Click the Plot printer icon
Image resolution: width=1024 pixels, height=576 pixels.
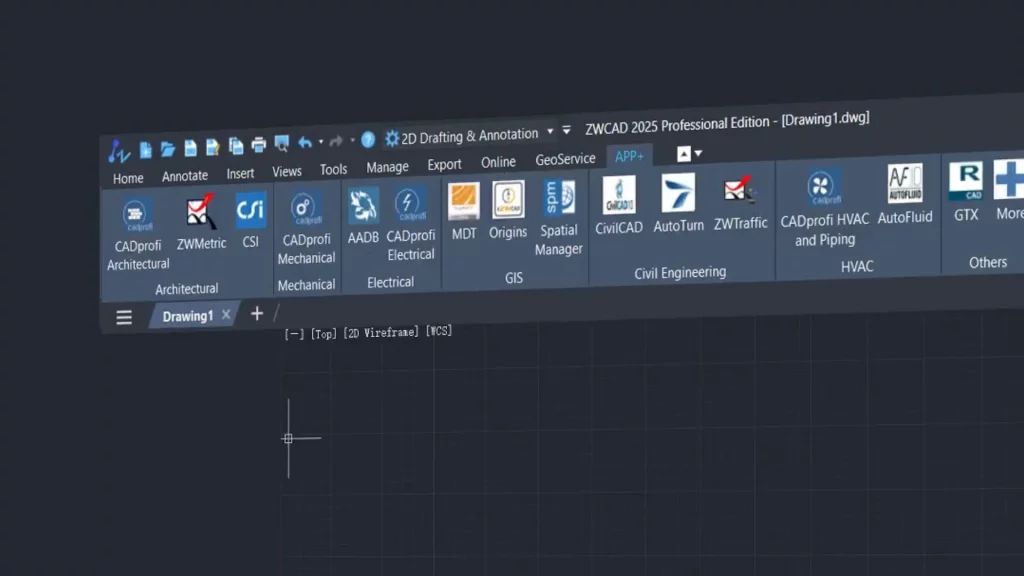pyautogui.click(x=259, y=145)
